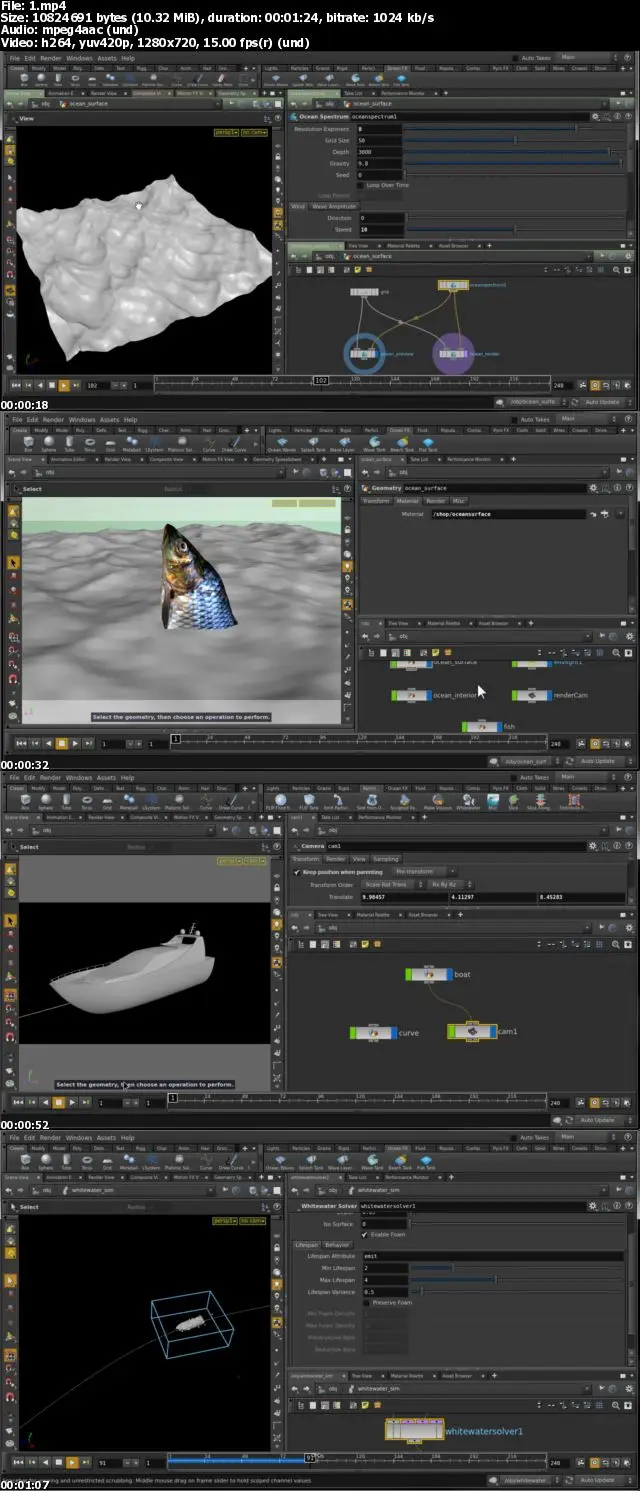
Task: Open the Scale Rot Trans transform order dropdown
Action: pos(389,884)
